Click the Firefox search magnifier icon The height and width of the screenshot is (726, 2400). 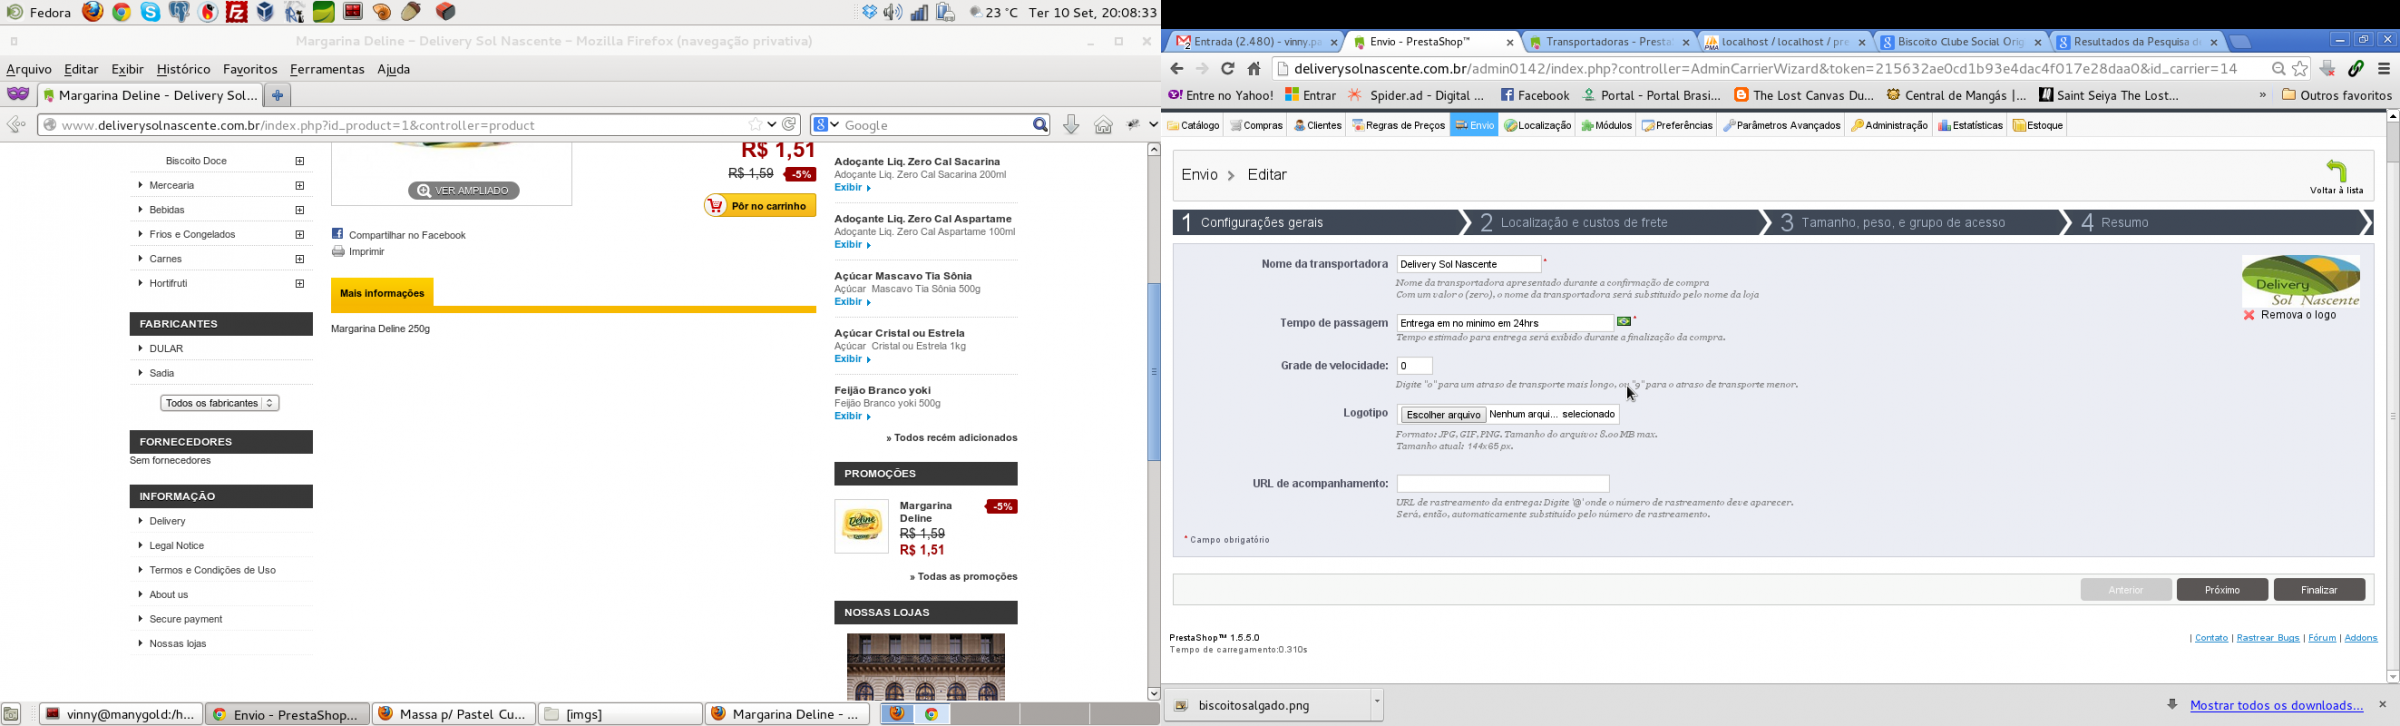(1040, 125)
